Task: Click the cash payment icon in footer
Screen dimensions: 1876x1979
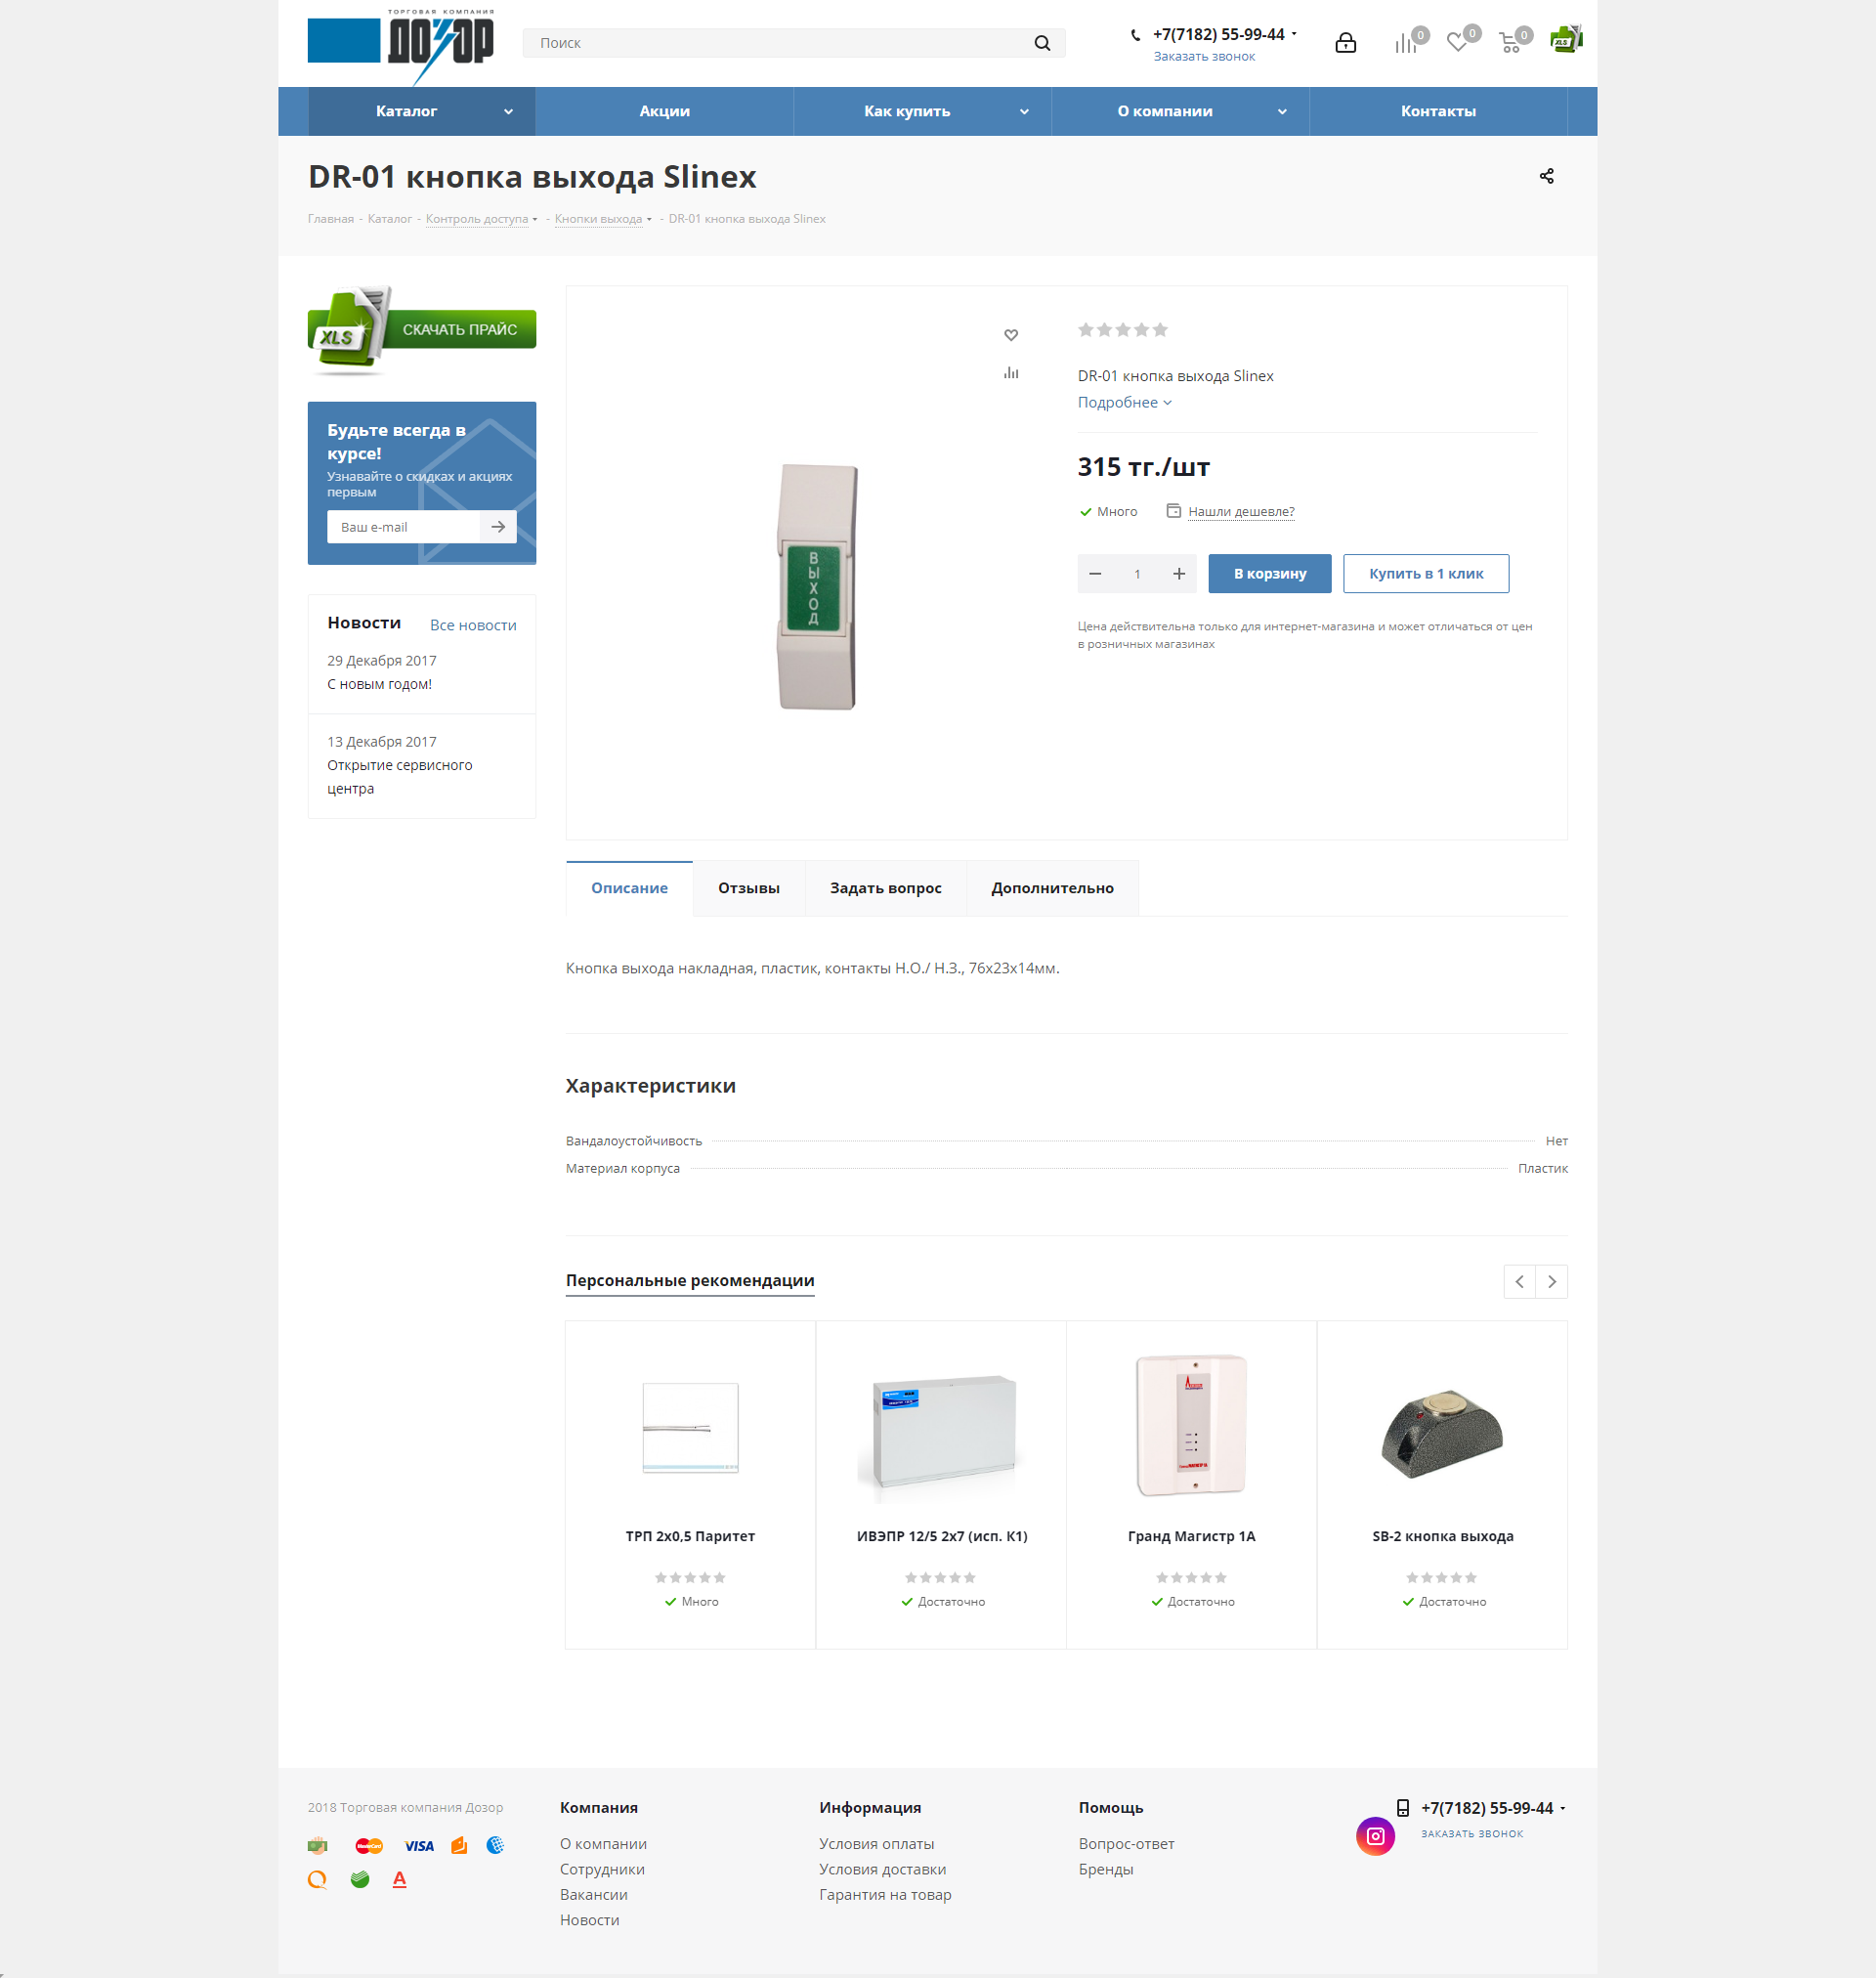Action: tap(317, 1846)
